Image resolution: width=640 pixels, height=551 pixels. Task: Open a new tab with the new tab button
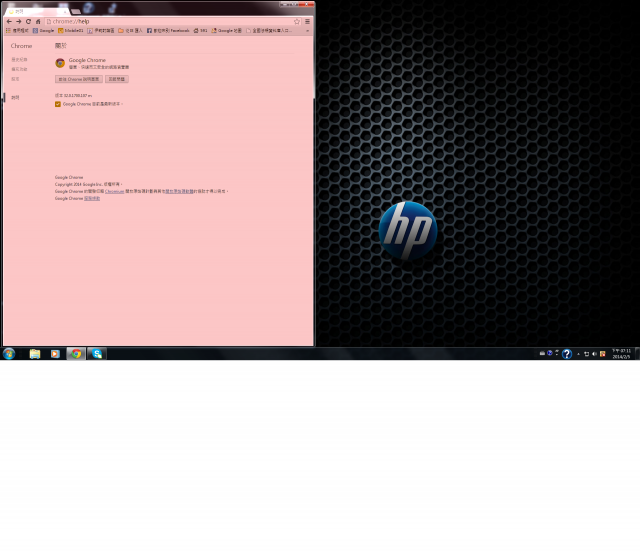(76, 11)
